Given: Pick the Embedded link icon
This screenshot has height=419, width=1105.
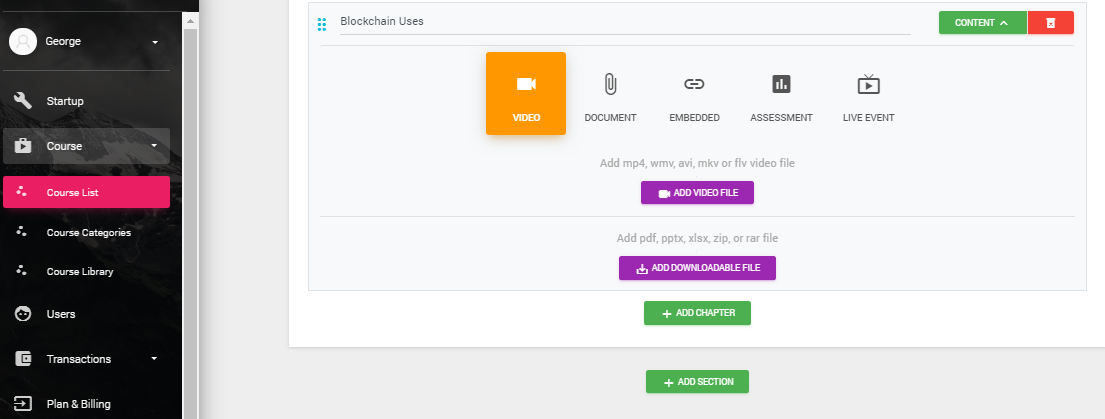Looking at the screenshot, I should tap(694, 85).
